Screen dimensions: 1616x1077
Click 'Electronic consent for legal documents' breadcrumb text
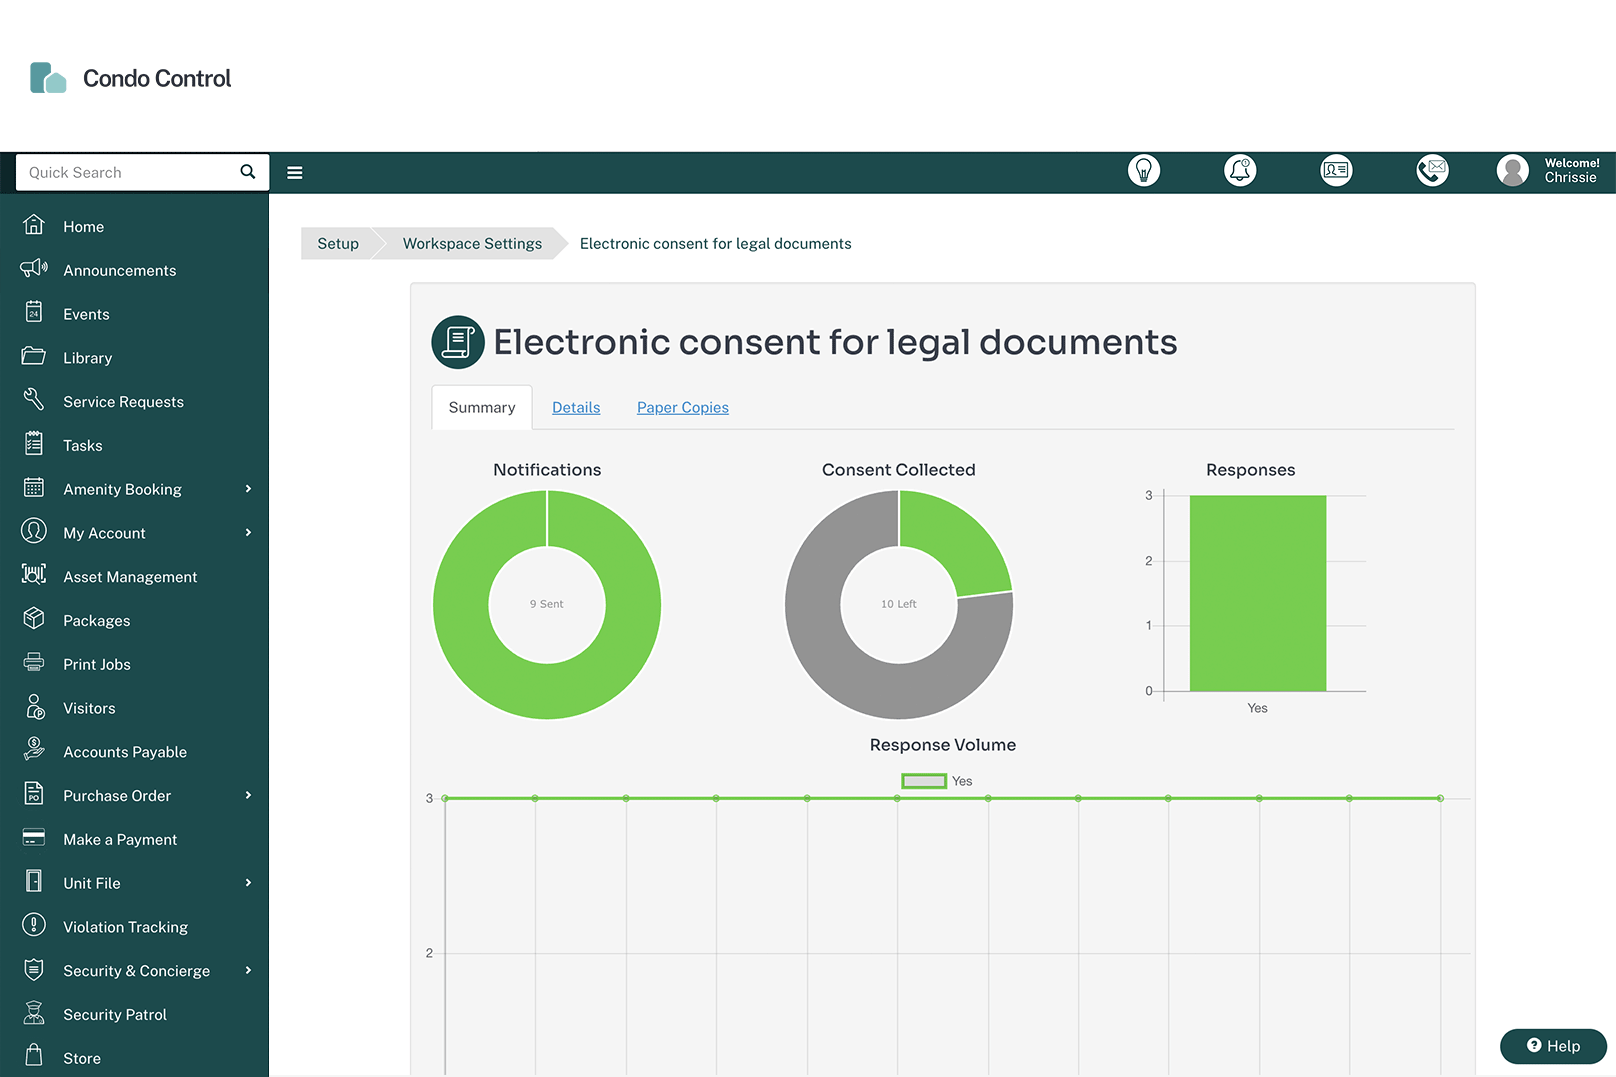click(x=716, y=244)
